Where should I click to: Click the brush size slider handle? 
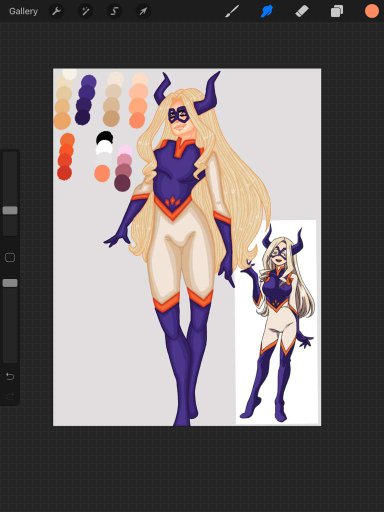10,210
